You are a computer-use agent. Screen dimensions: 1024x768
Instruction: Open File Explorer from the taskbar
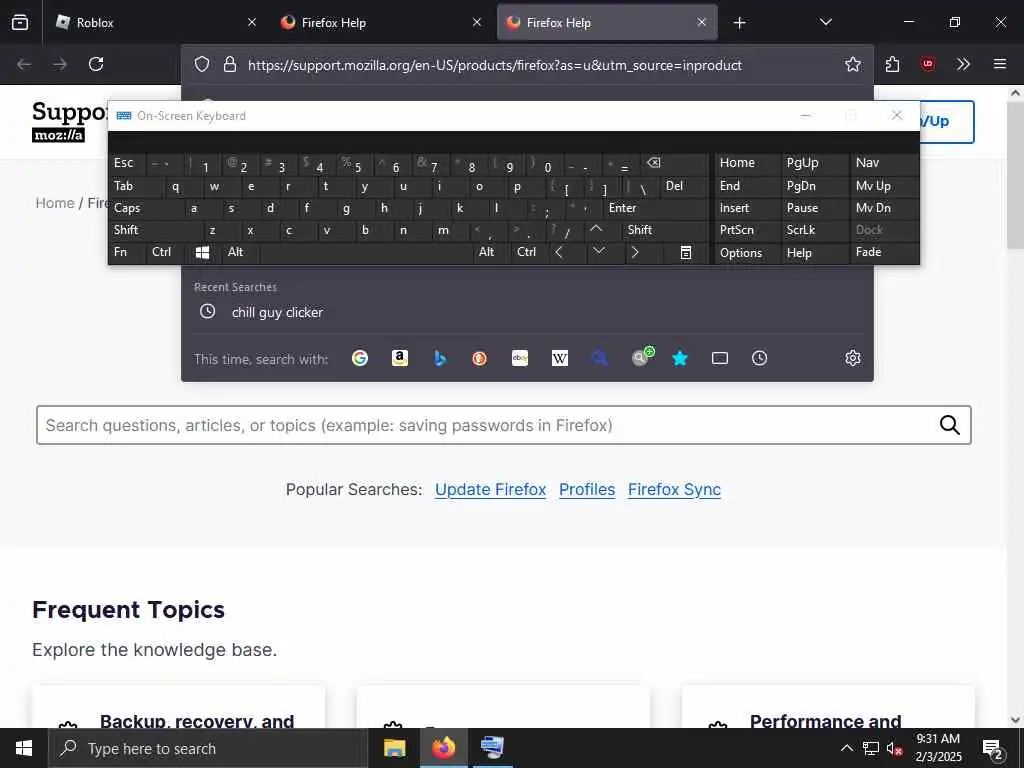pyautogui.click(x=394, y=748)
